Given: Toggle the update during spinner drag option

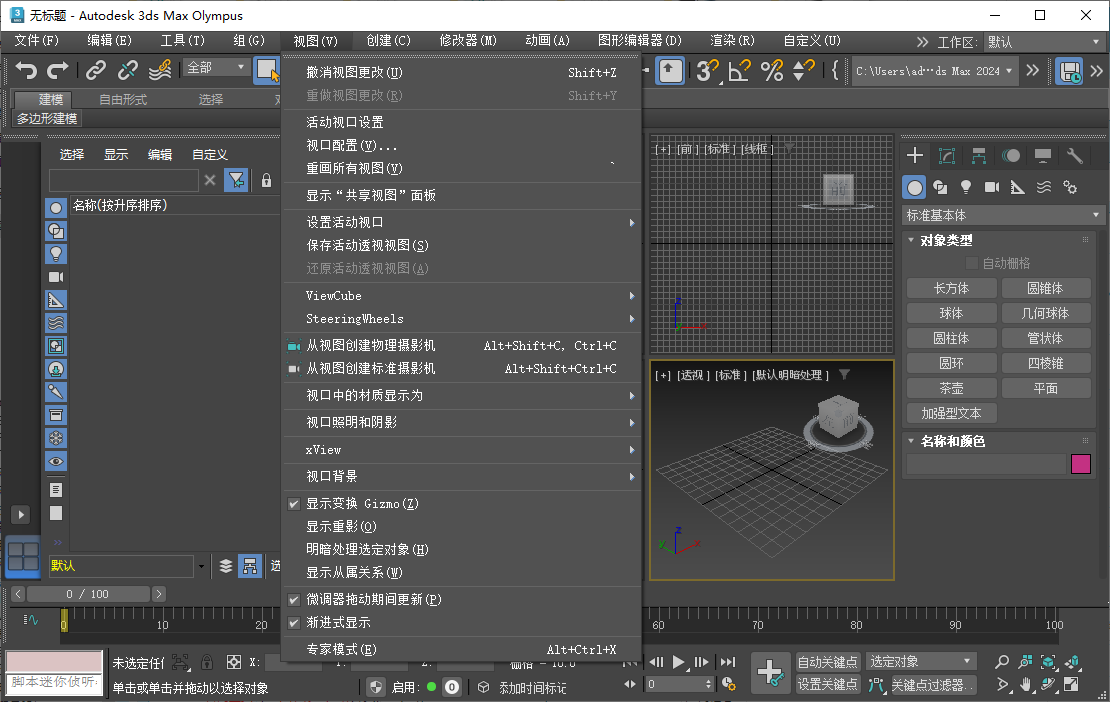Looking at the screenshot, I should point(294,599).
